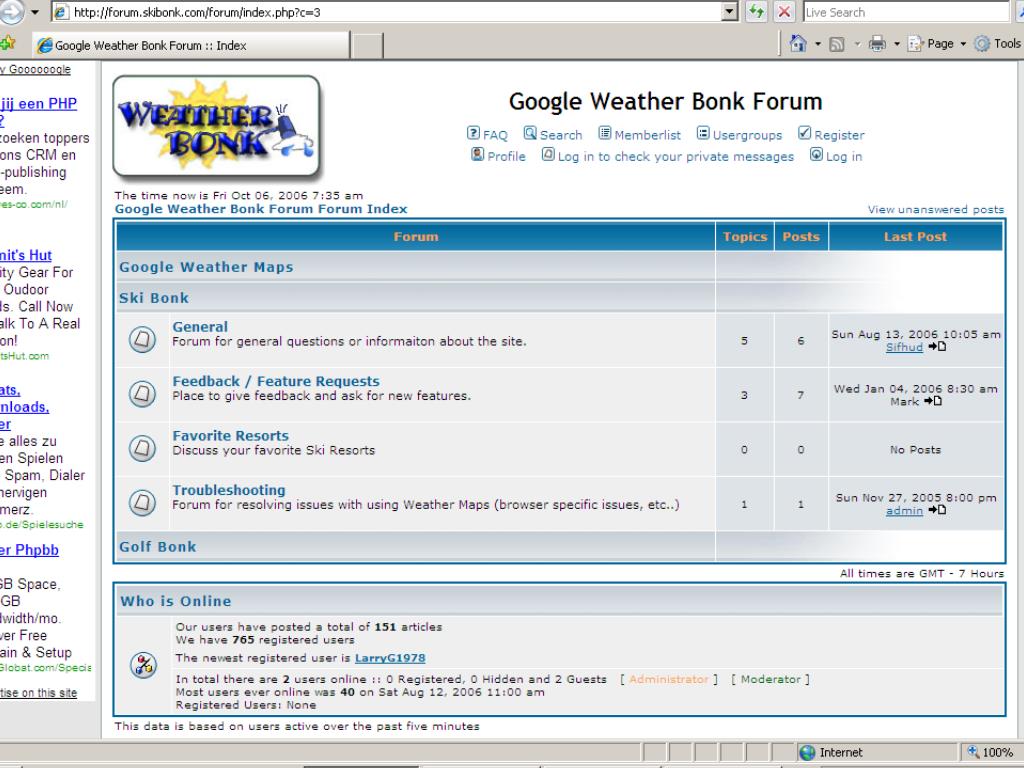This screenshot has height=768, width=1024.
Task: Click the Ads by Google link
Action: coord(35,69)
